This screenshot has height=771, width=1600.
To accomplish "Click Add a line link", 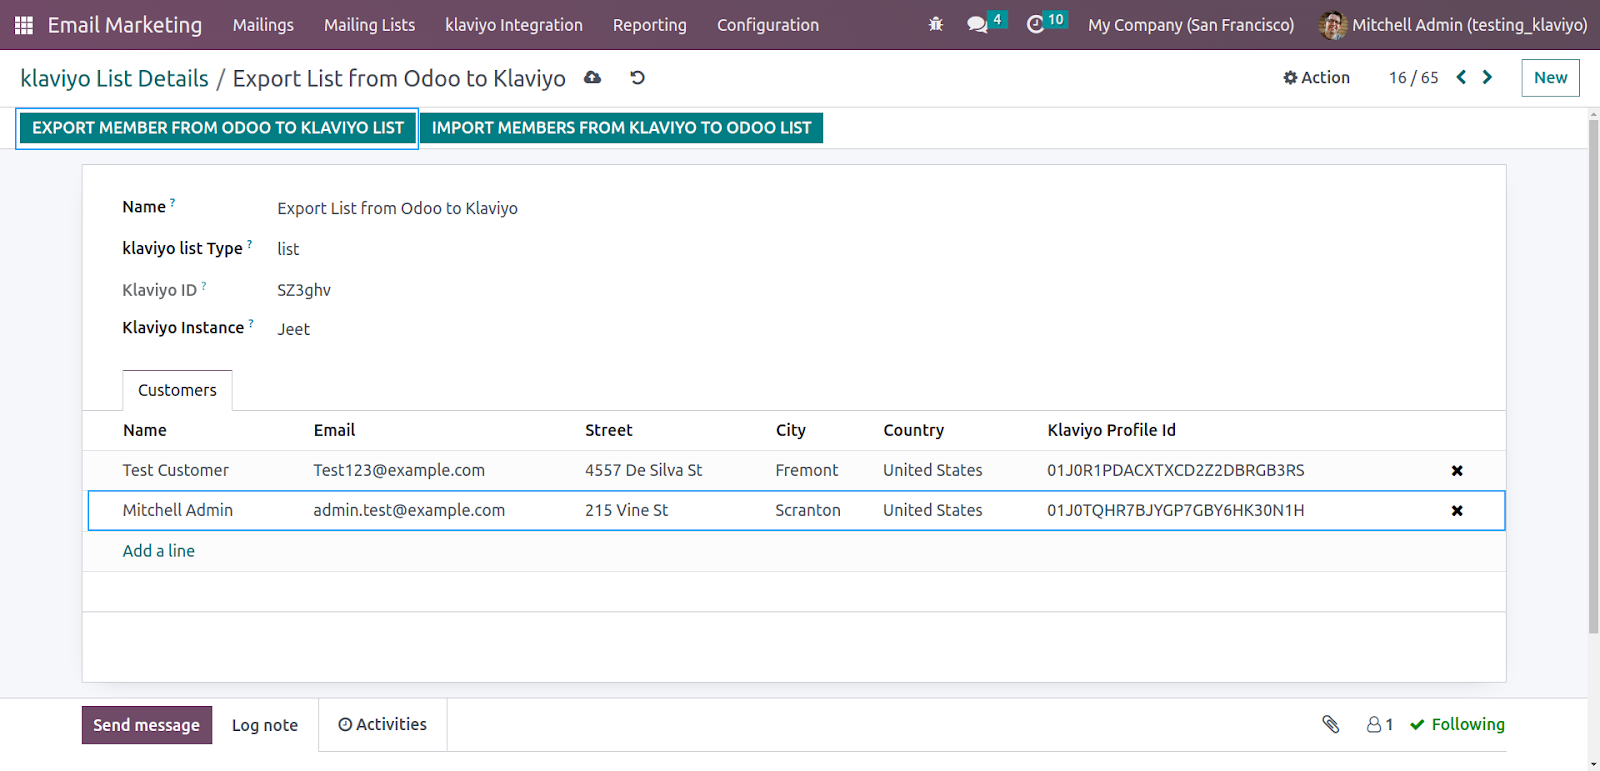I will tap(159, 551).
